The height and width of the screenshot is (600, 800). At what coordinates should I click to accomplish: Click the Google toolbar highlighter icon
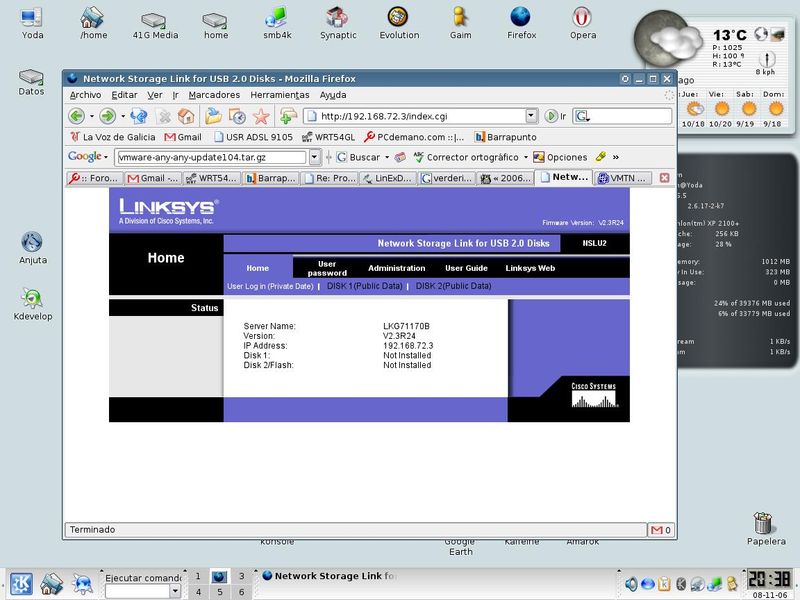[x=601, y=157]
